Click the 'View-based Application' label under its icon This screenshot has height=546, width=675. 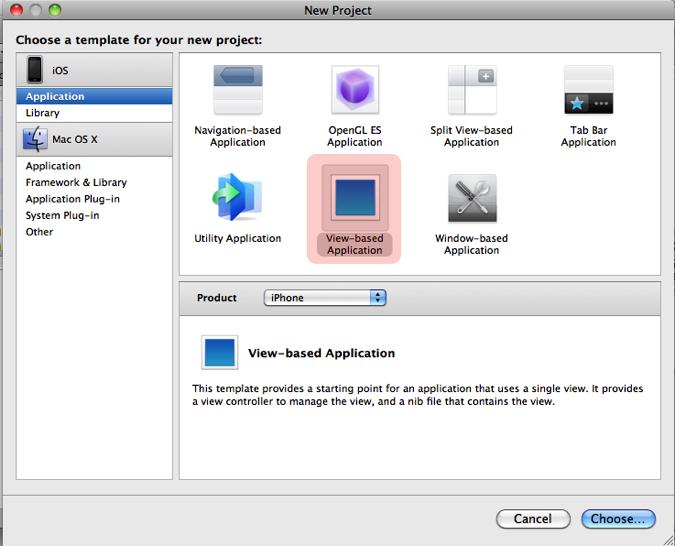point(355,244)
